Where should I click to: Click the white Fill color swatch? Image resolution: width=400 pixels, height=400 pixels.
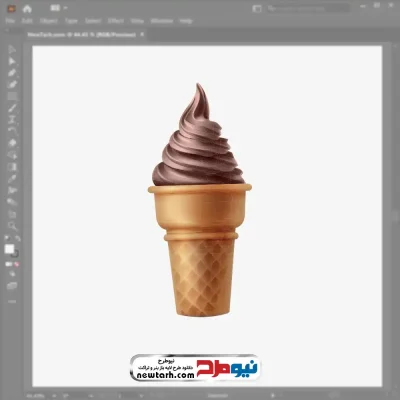coord(9,249)
